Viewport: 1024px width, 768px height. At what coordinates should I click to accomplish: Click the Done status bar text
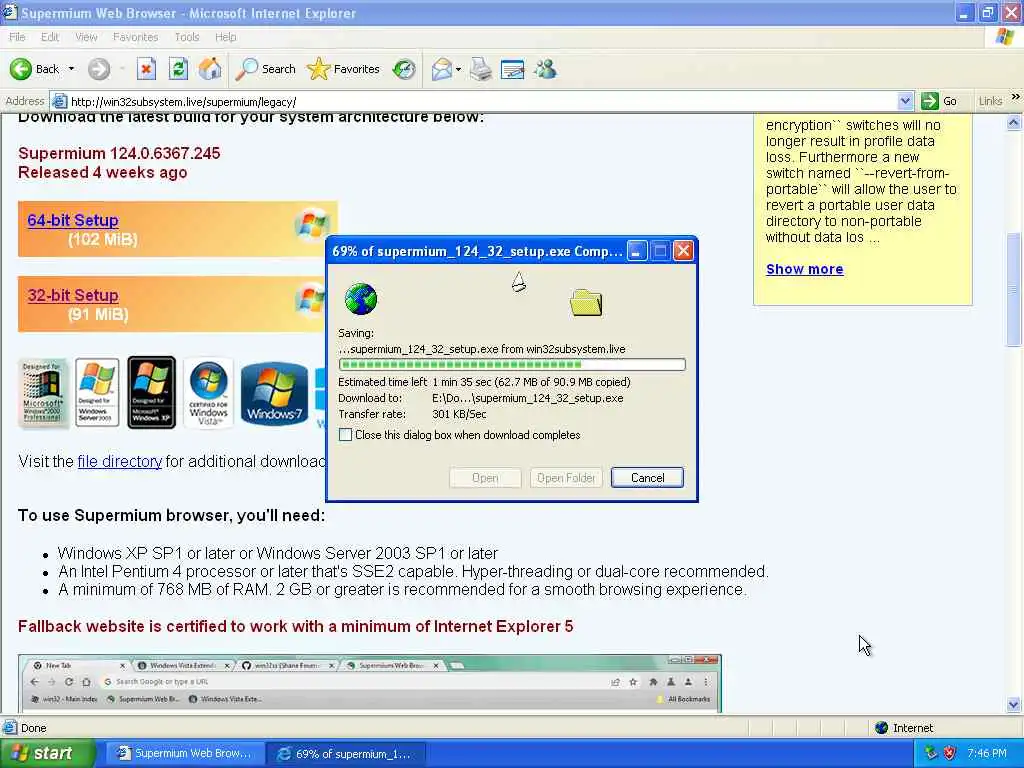(x=33, y=728)
